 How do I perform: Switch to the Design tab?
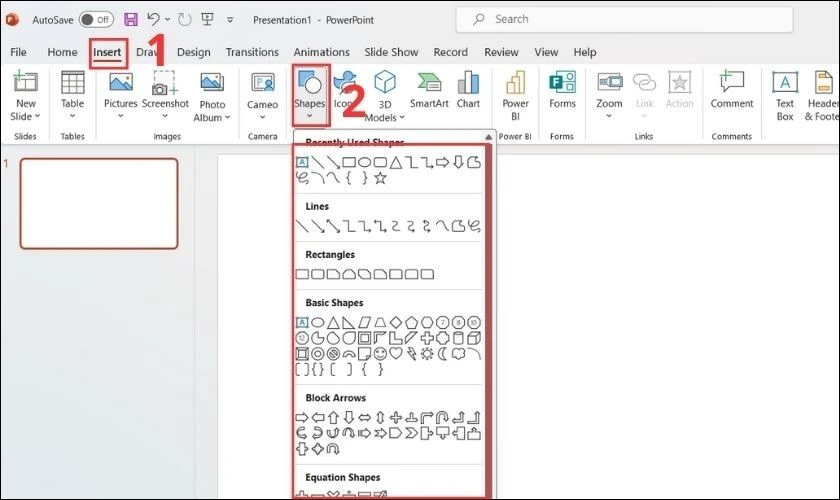(193, 52)
